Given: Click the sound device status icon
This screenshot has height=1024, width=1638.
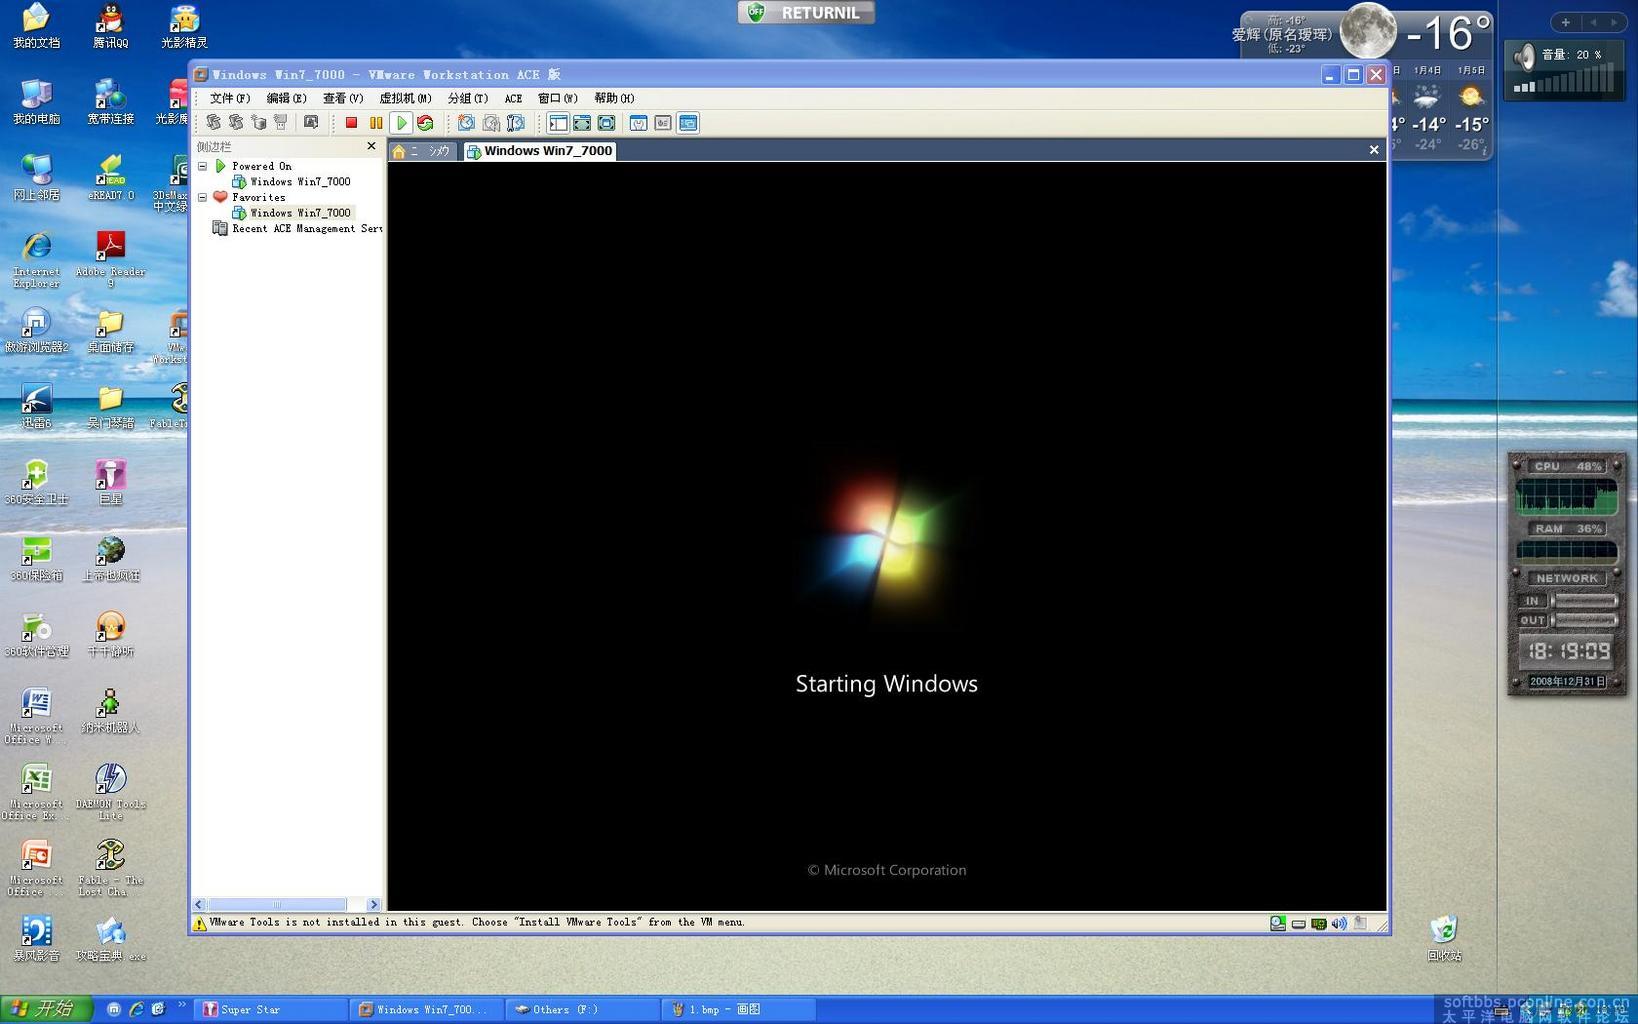Looking at the screenshot, I should 1339,923.
